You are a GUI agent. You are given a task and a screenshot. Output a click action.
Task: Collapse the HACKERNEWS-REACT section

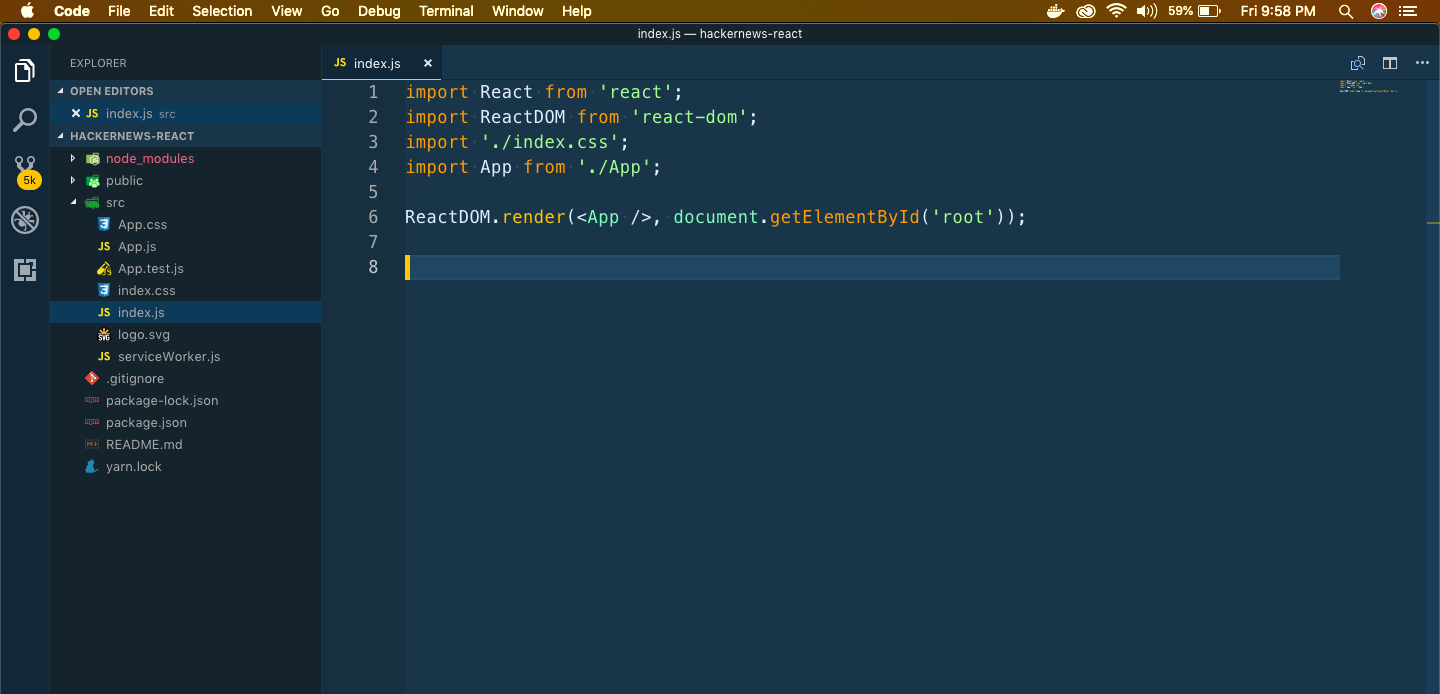[x=186, y=136]
